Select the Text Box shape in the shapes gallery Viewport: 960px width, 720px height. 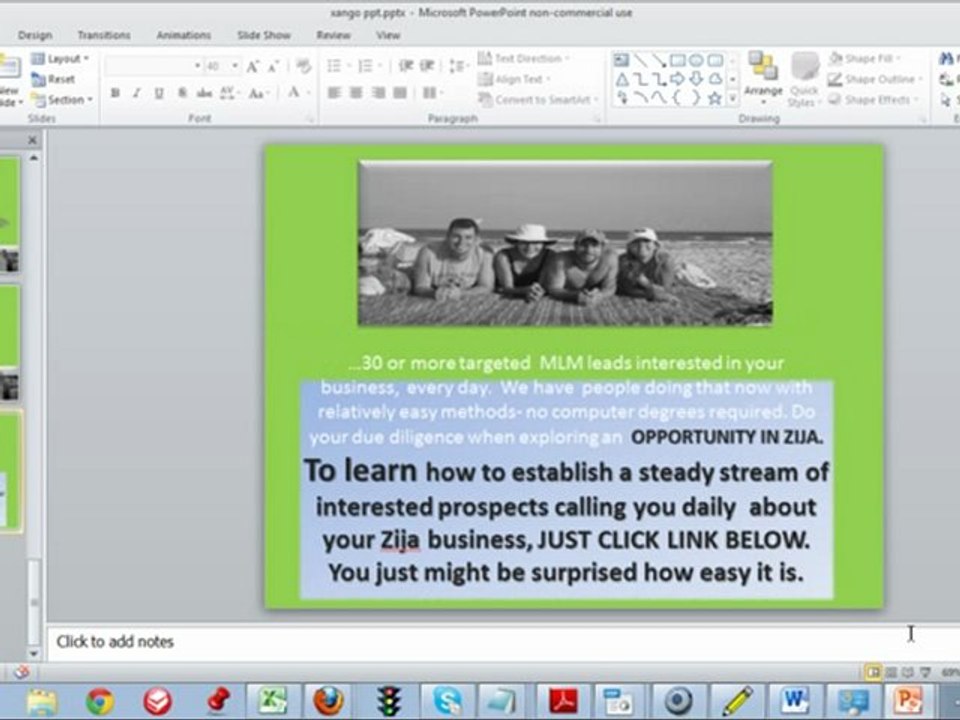621,60
